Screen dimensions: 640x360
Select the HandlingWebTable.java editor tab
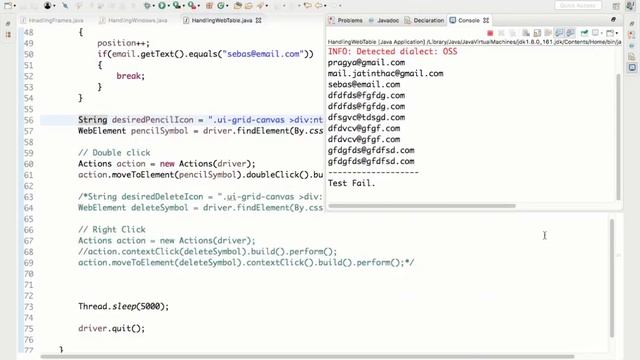[222, 20]
